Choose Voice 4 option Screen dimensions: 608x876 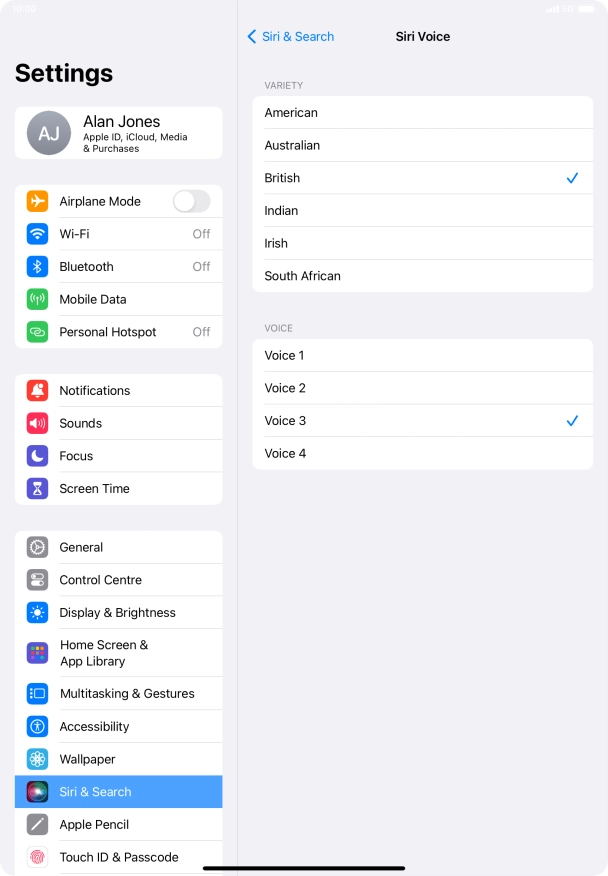click(422, 453)
